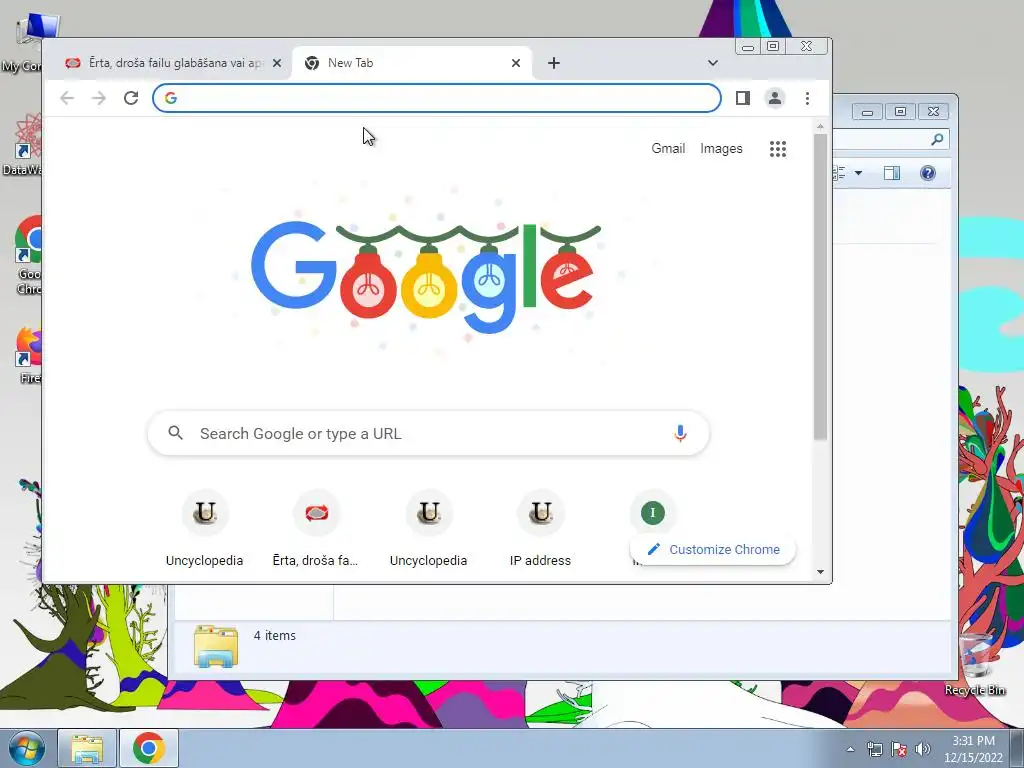The image size is (1024, 768).
Task: Click the Google holiday lights doodle
Action: point(426,278)
